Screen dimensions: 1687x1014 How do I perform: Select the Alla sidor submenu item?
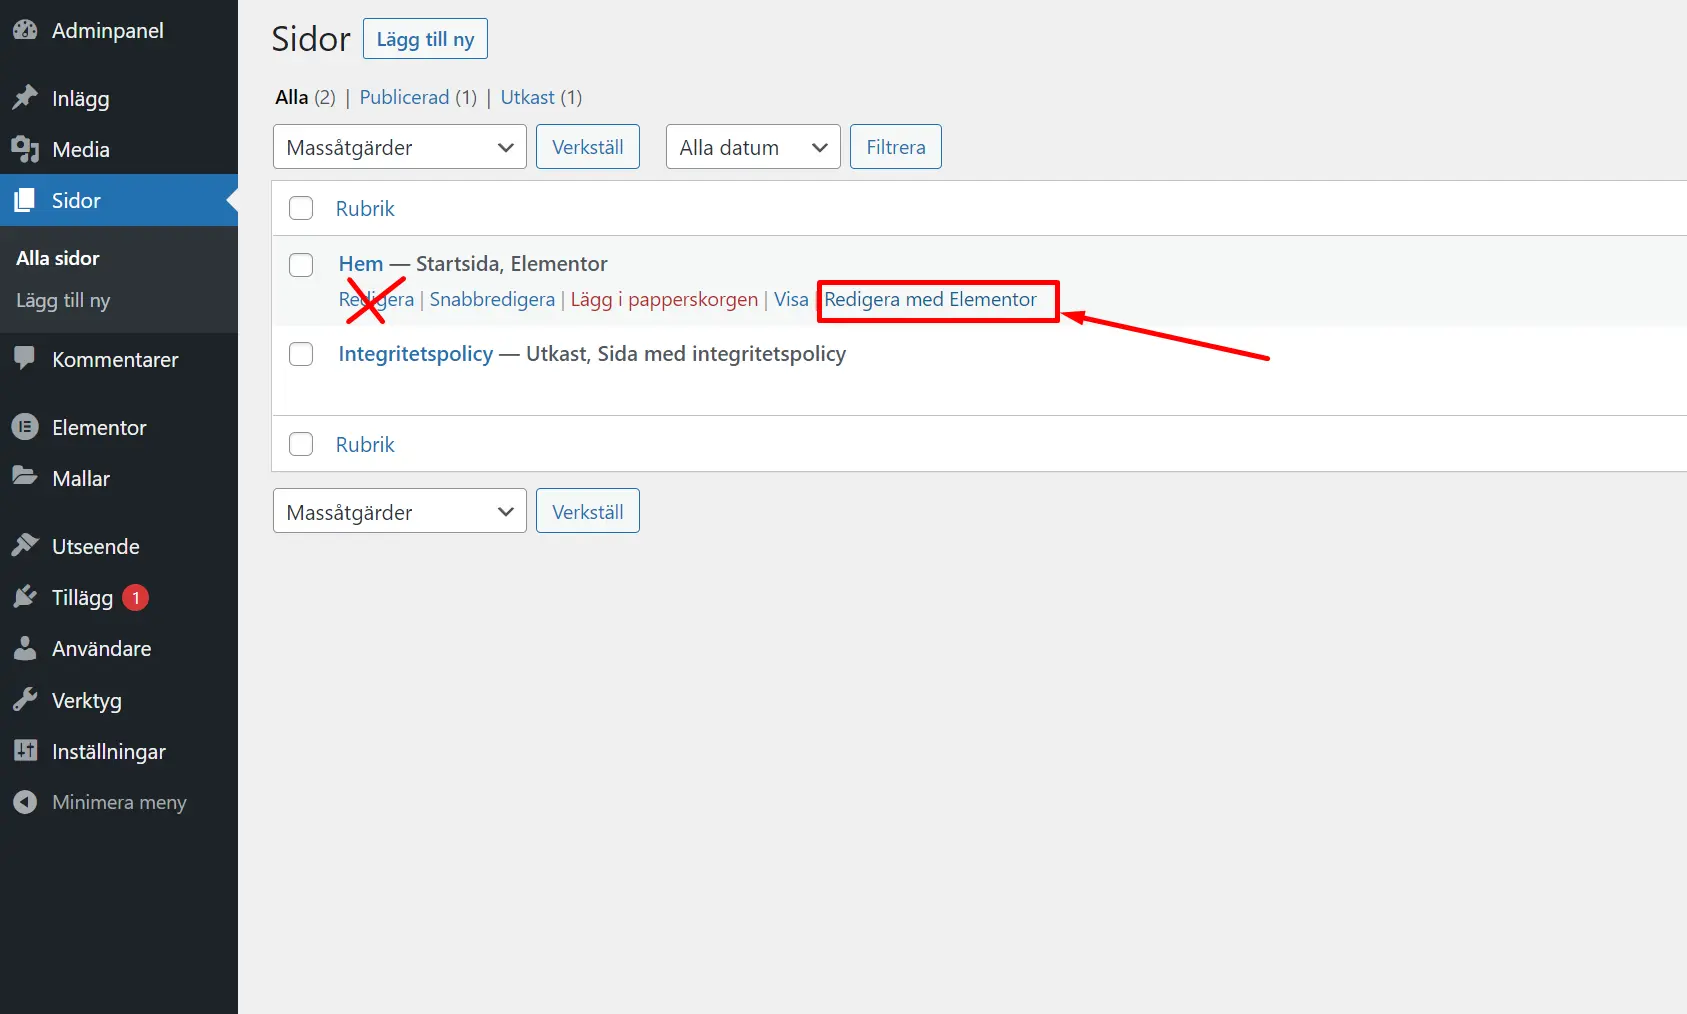pyautogui.click(x=58, y=258)
